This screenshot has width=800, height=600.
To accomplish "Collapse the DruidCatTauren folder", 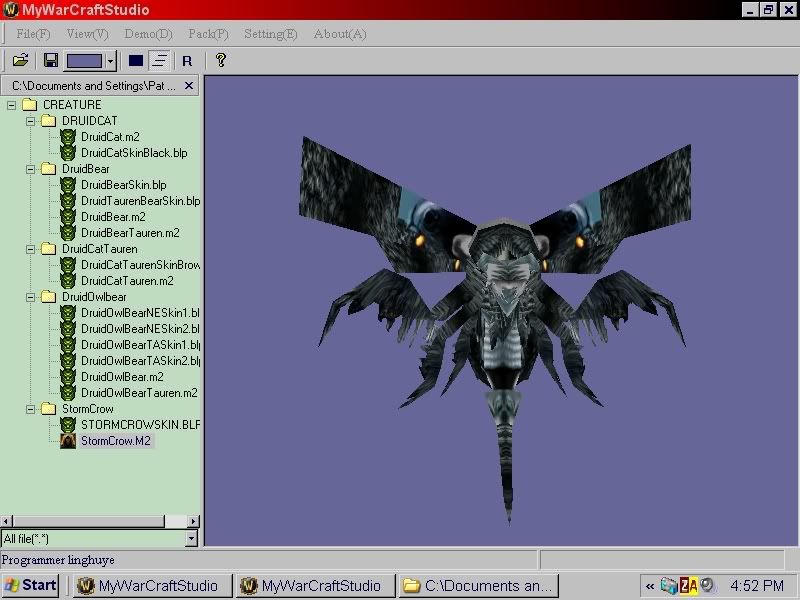I will click(31, 249).
